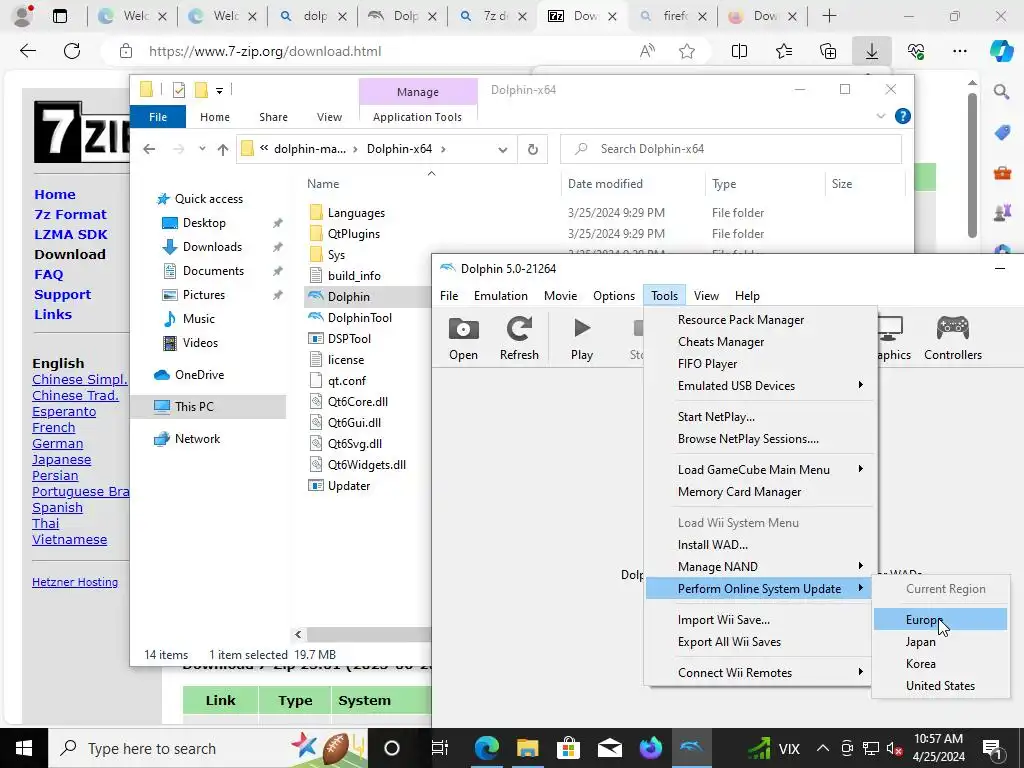
Task: Open Resource Pack Manager from Tools menu
Action: coord(759,320)
